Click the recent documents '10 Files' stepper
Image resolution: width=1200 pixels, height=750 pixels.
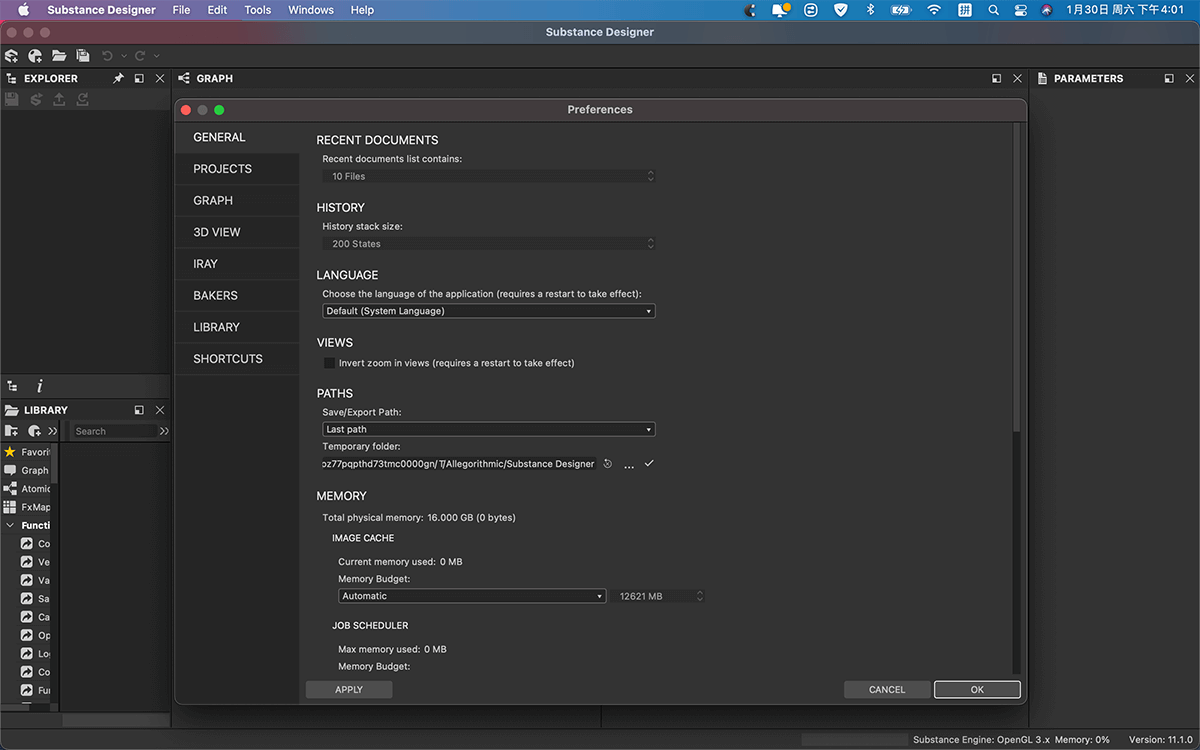(651, 176)
